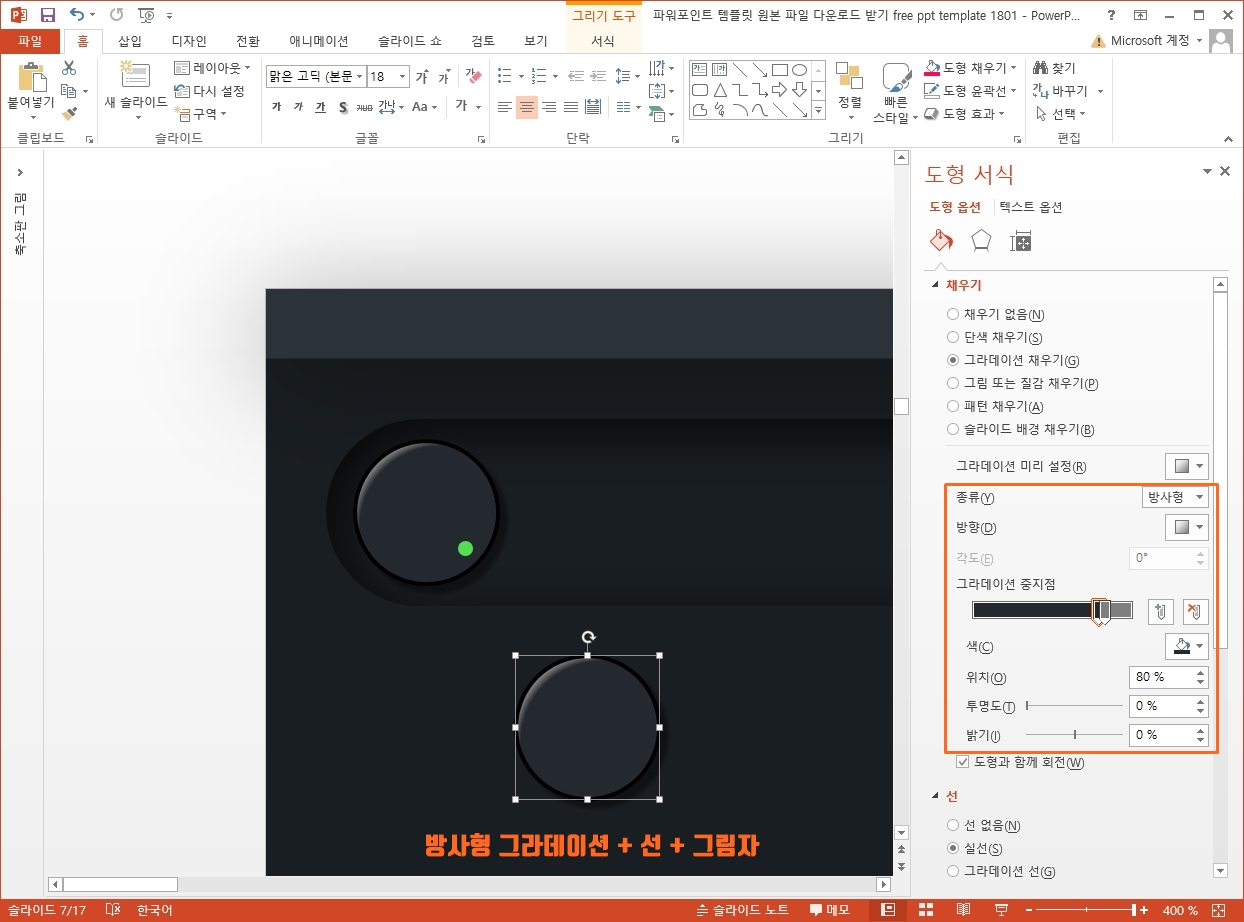Image resolution: width=1244 pixels, height=922 pixels.
Task: Open the Size & Properties tab icon
Action: pos(1020,241)
